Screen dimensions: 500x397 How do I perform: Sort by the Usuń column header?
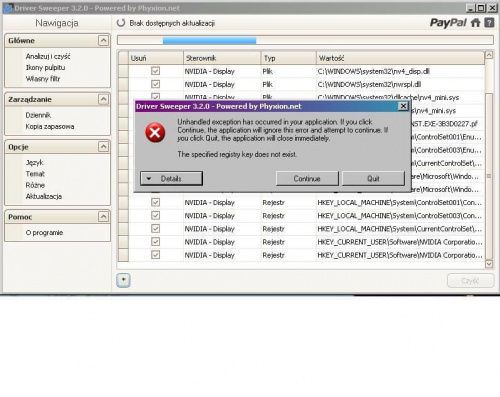(156, 58)
